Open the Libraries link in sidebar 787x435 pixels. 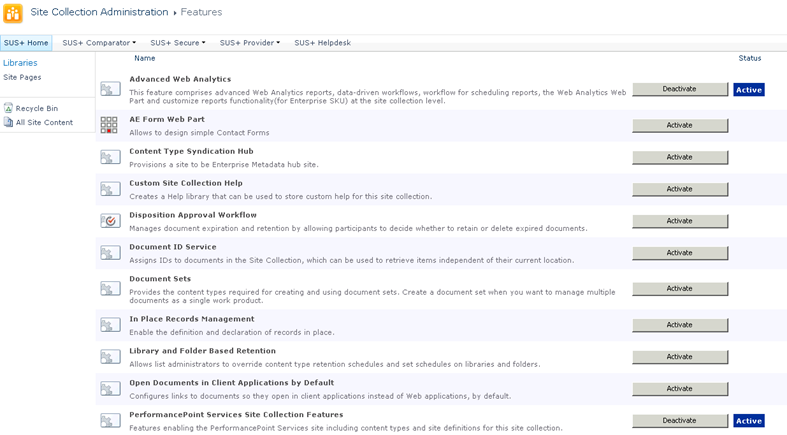tap(20, 63)
